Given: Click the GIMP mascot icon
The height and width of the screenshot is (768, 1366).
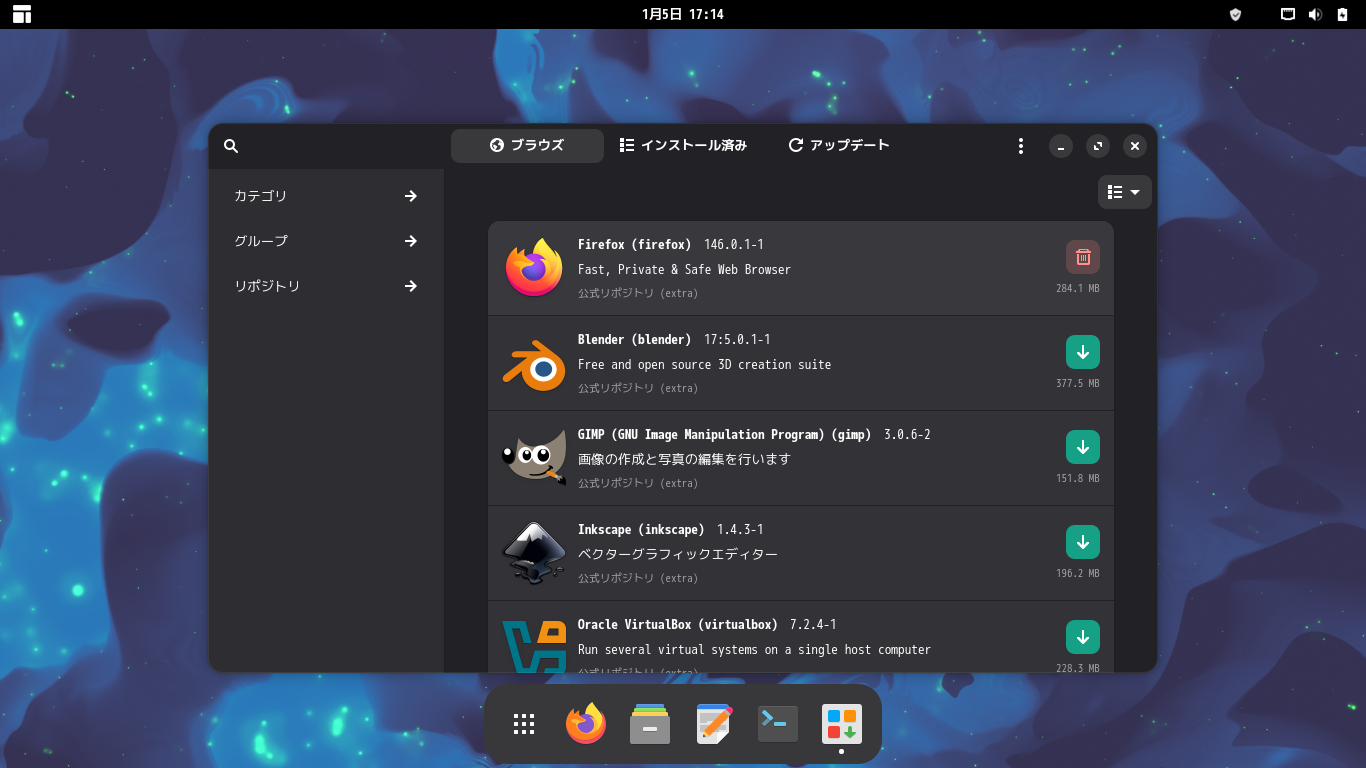Looking at the screenshot, I should pos(534,459).
